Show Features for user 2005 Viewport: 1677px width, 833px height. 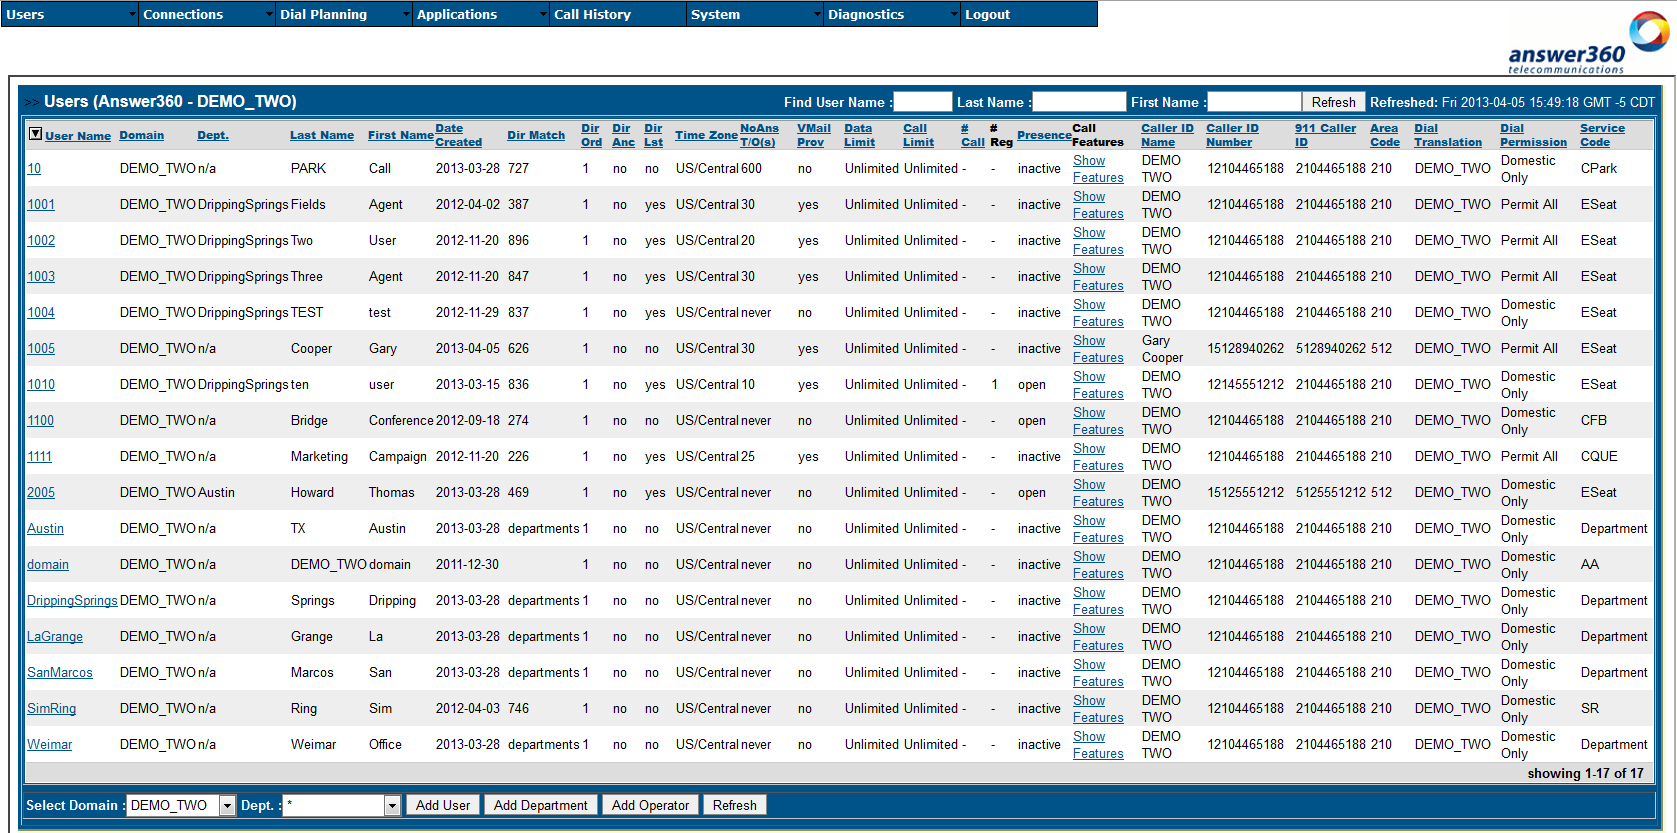[x=1098, y=493]
